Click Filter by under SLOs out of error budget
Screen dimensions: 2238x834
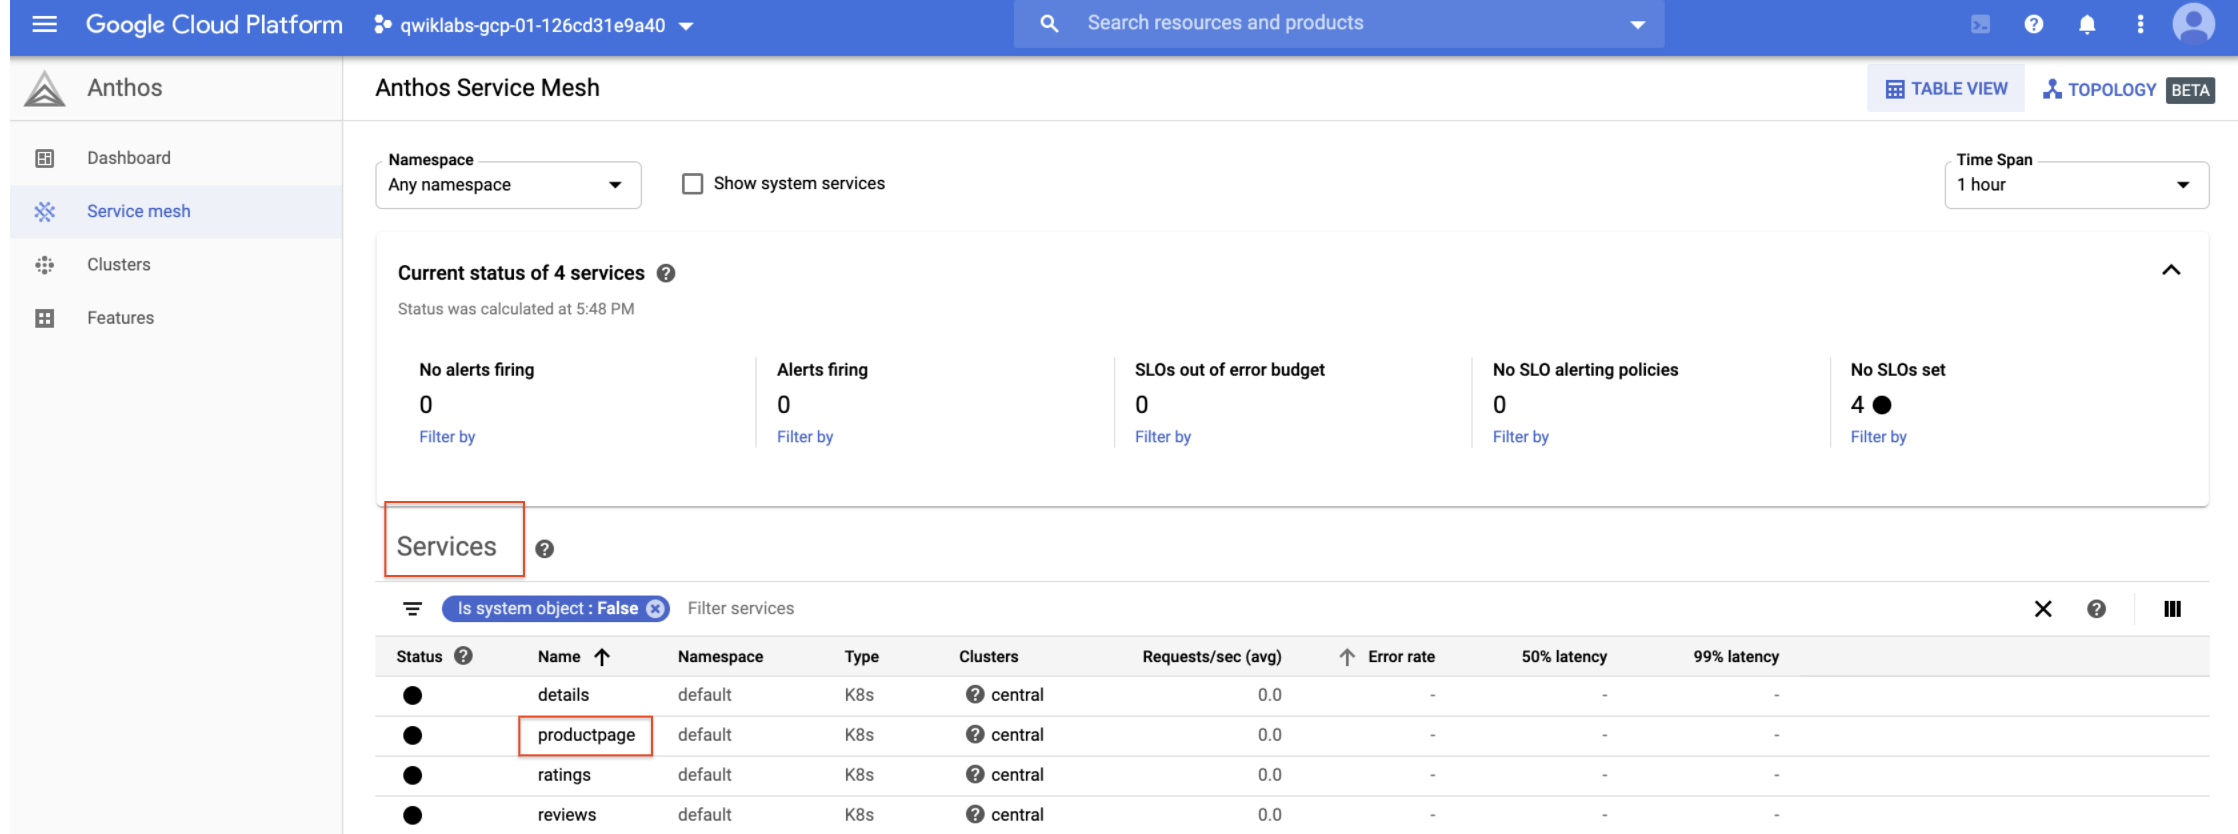(1163, 437)
